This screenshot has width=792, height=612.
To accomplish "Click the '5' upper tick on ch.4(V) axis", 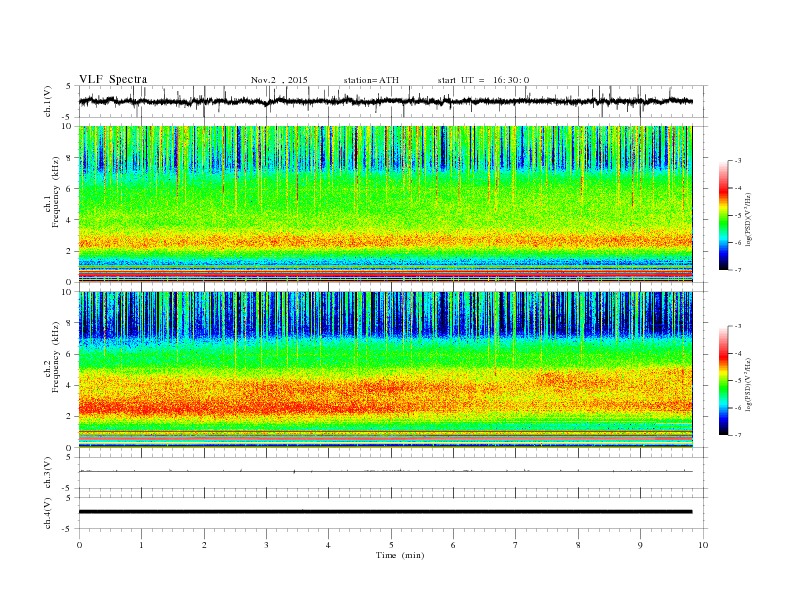I will [x=70, y=497].
